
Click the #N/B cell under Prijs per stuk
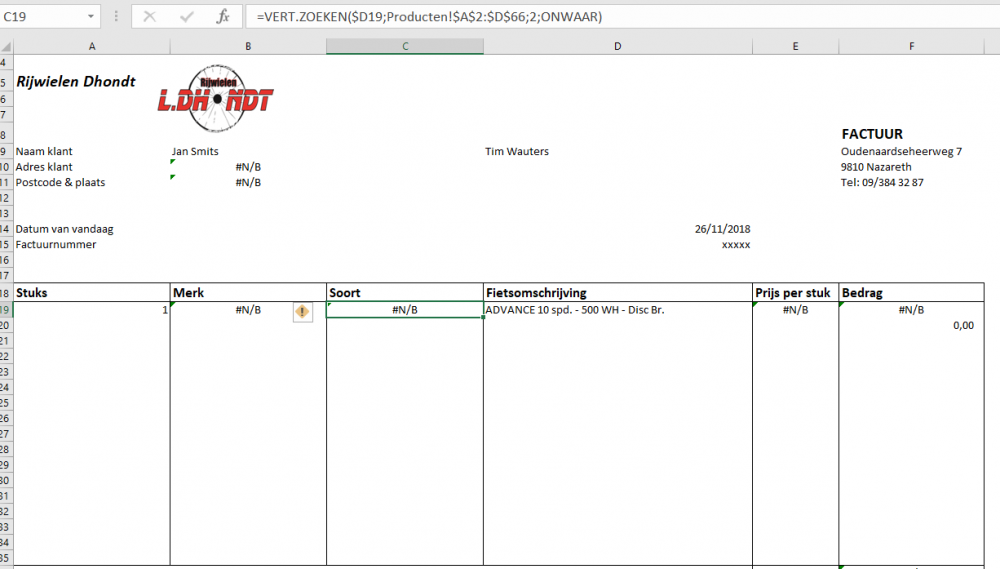click(795, 309)
